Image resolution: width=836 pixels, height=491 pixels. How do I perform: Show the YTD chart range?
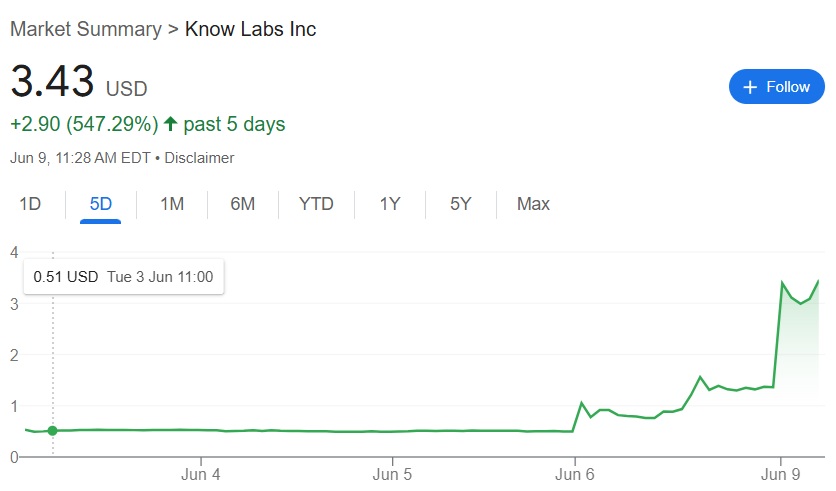(316, 204)
